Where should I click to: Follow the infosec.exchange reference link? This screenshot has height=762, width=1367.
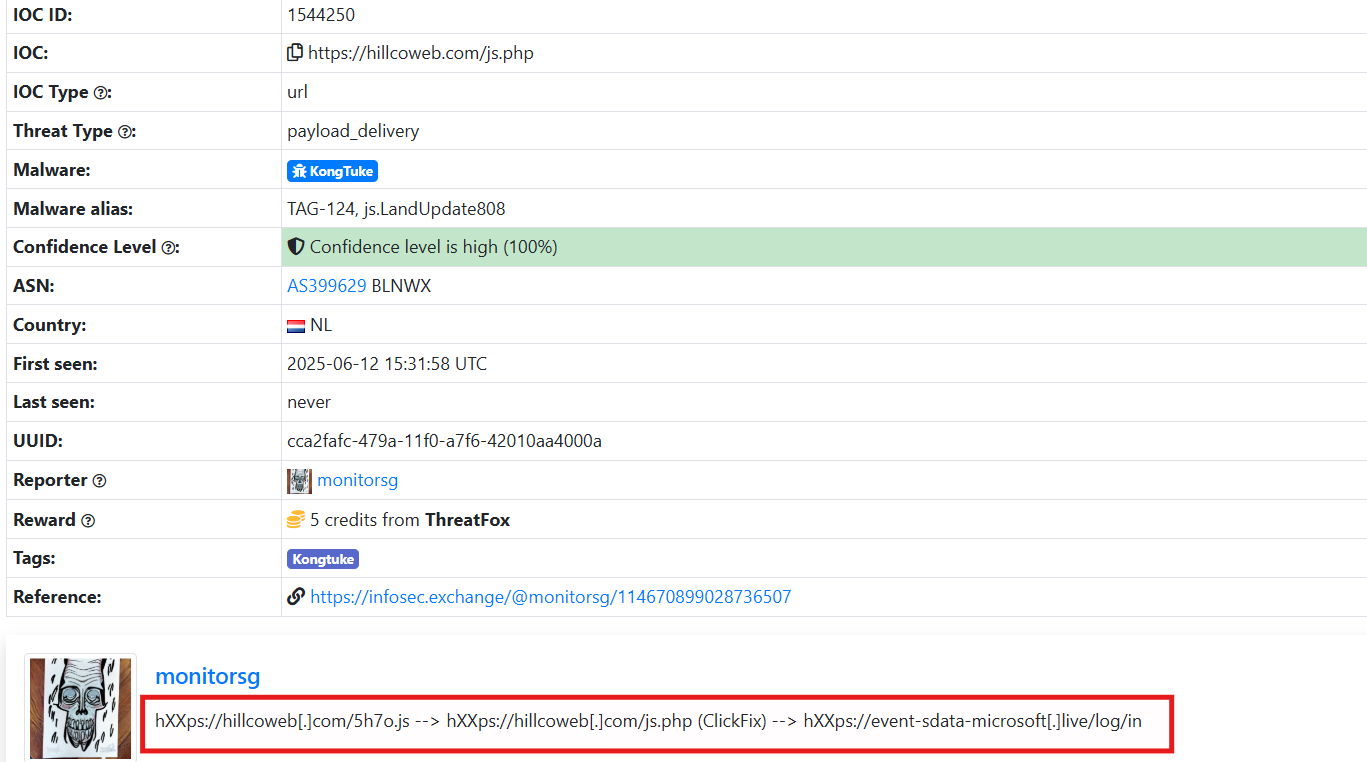point(550,597)
